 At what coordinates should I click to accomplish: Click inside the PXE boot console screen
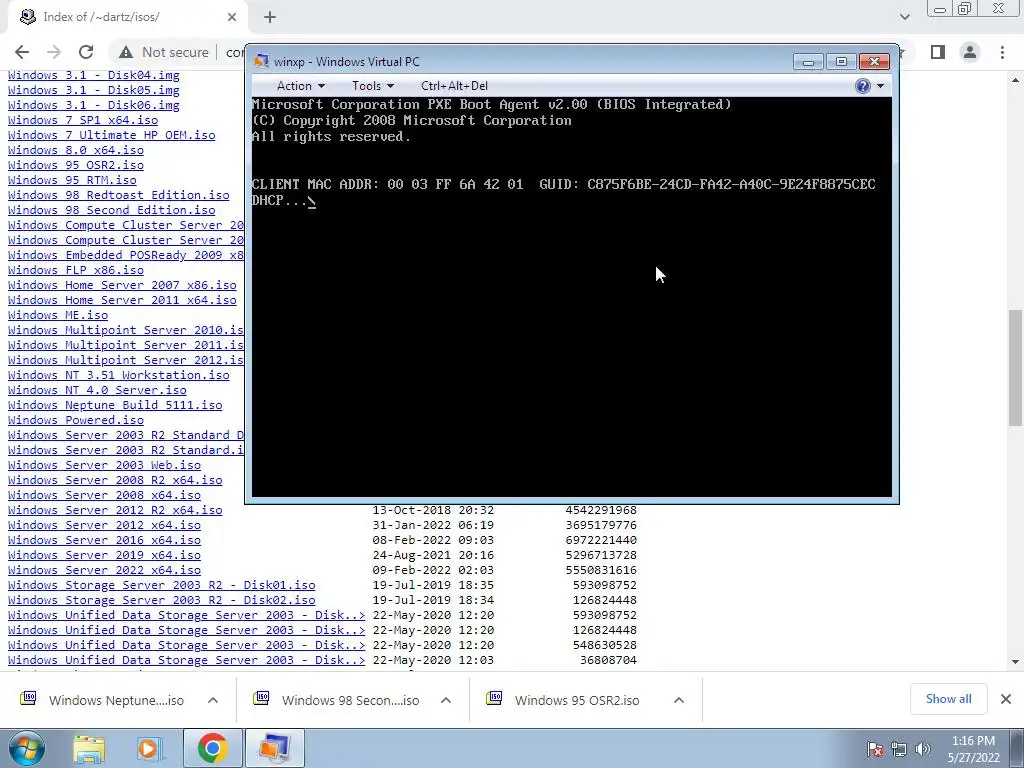571,297
